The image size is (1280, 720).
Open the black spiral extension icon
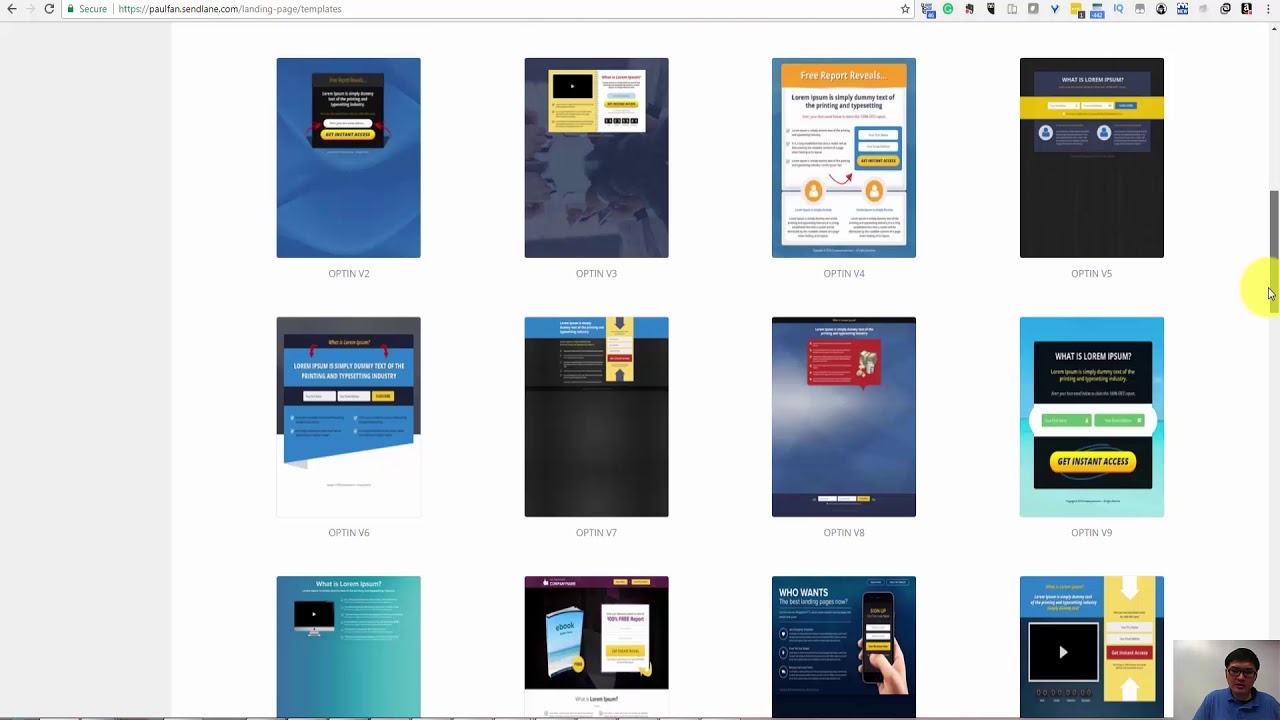click(x=1225, y=9)
